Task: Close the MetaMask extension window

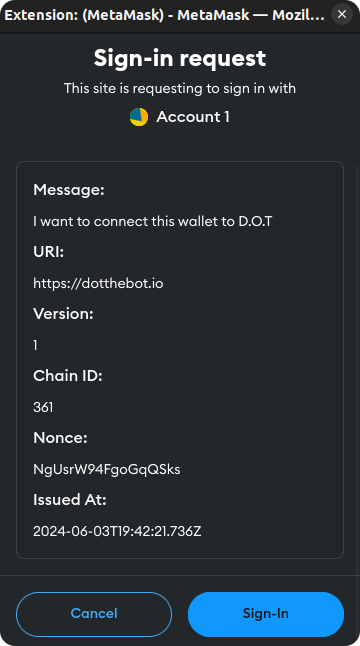Action: click(342, 14)
